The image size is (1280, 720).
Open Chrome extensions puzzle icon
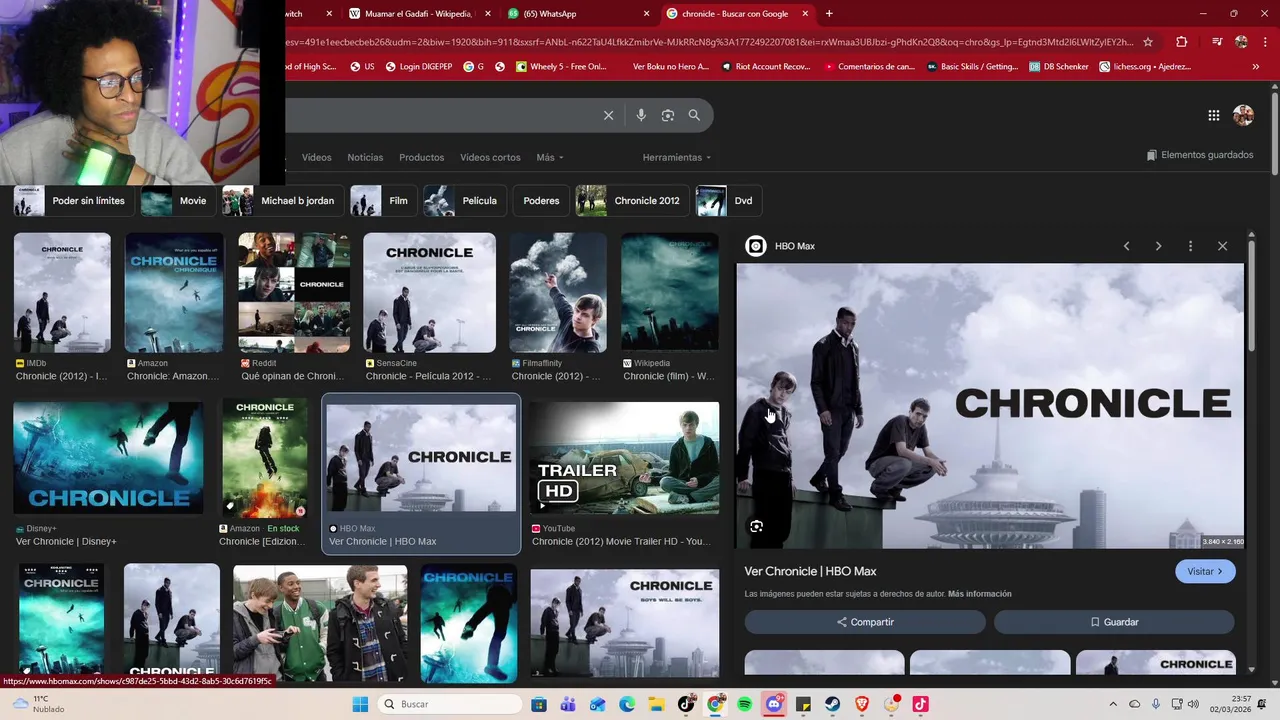1182,42
